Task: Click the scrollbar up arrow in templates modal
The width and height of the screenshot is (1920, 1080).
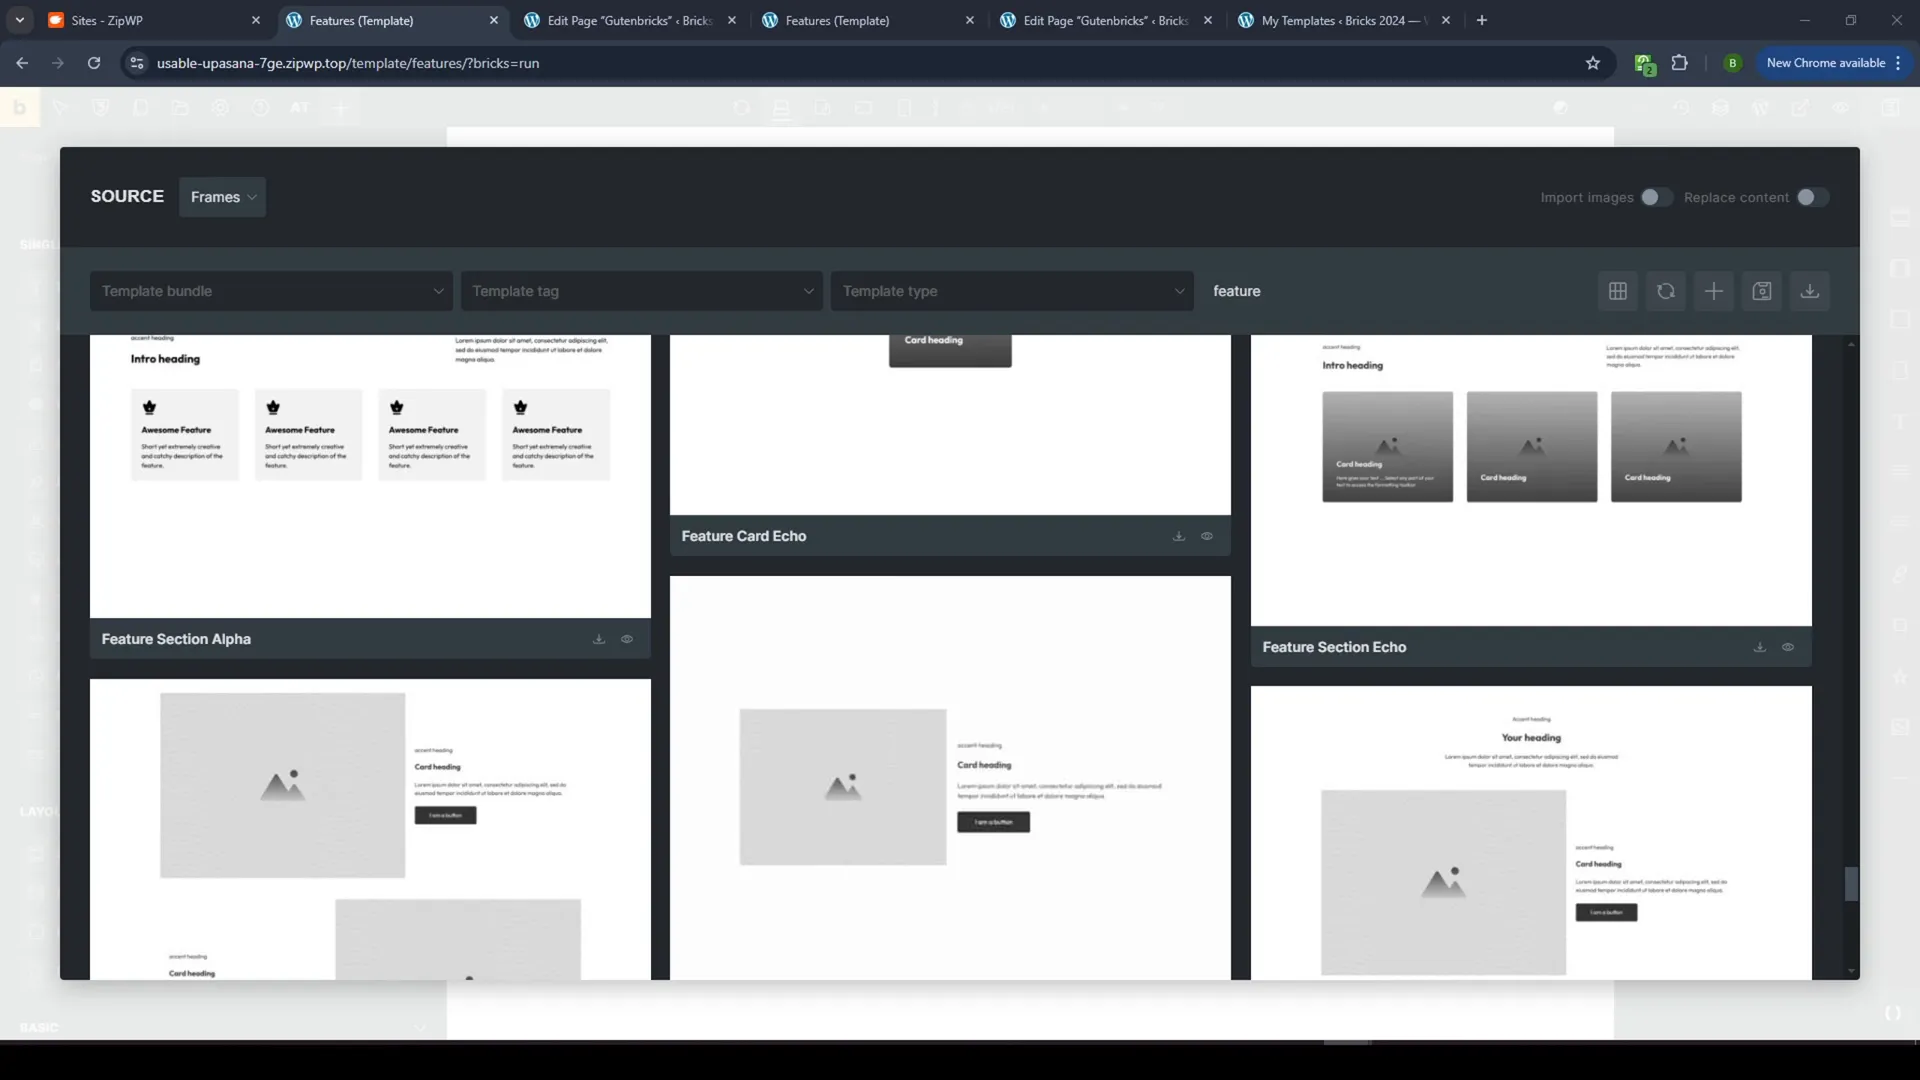Action: [1851, 344]
